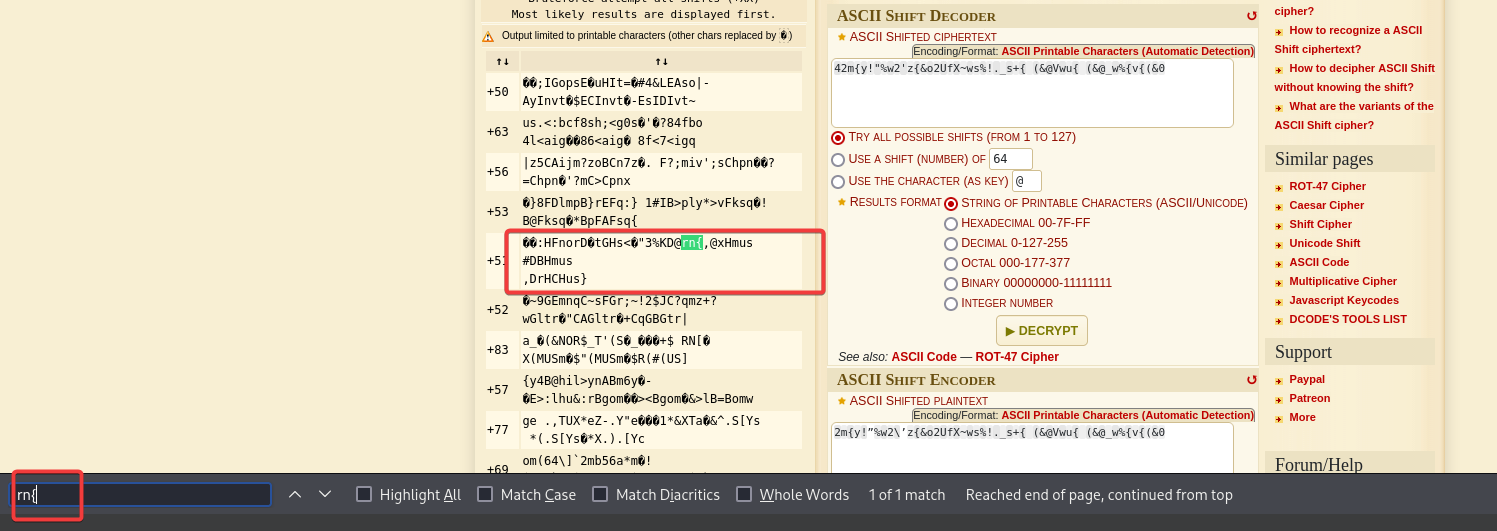
Task: Click the '1 of 1 match' status text
Action: click(906, 494)
